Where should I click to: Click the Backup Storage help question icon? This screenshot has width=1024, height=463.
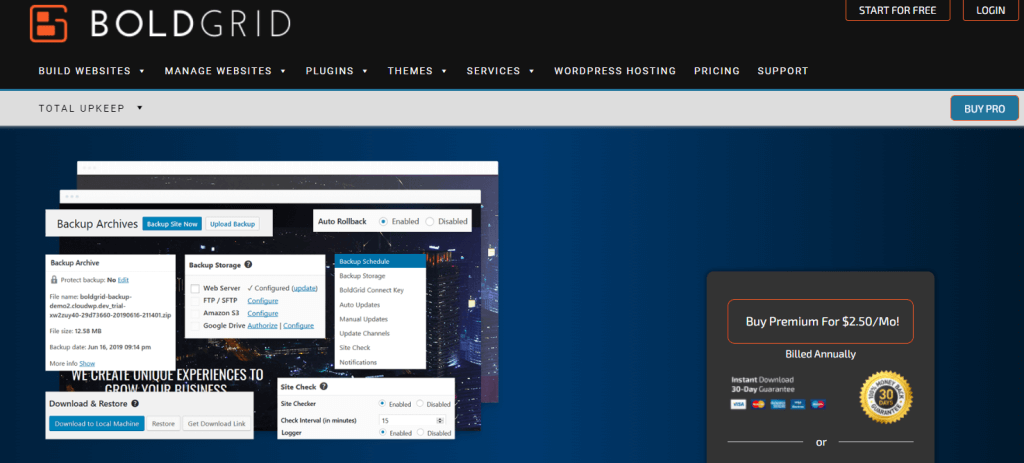click(x=249, y=265)
